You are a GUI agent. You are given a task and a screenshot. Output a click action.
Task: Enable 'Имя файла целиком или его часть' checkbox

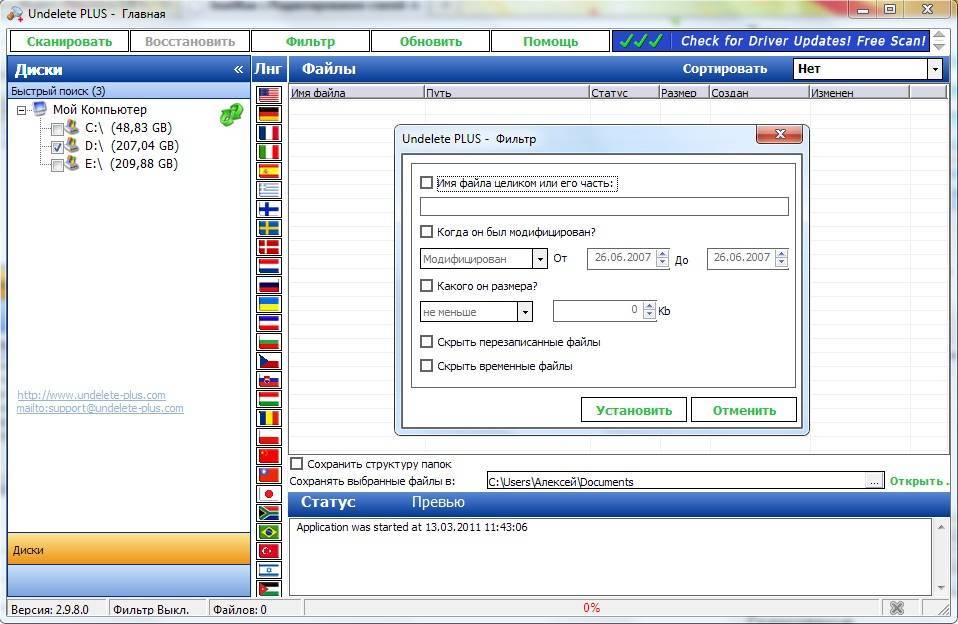(426, 182)
